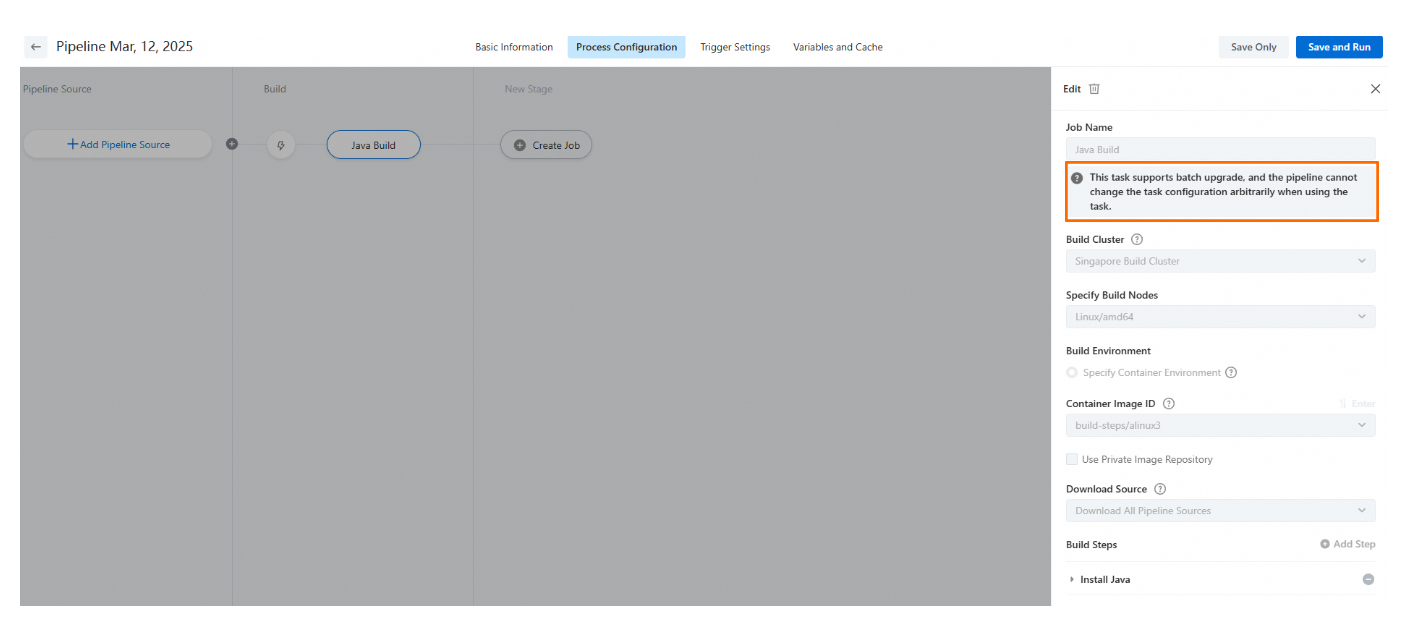The image size is (1408, 642).
Task: Open the Specify Build Nodes dropdown
Action: [x=1221, y=317]
